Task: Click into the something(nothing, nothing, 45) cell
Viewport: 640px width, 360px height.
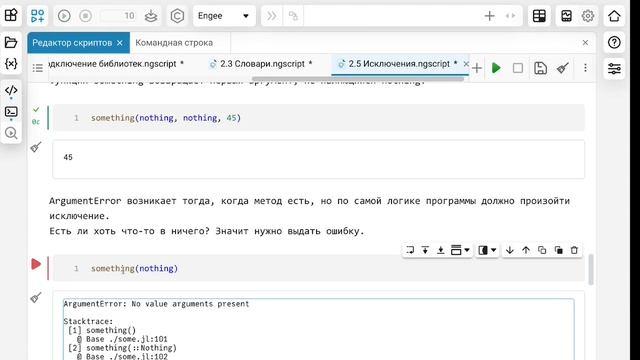Action: (319, 118)
